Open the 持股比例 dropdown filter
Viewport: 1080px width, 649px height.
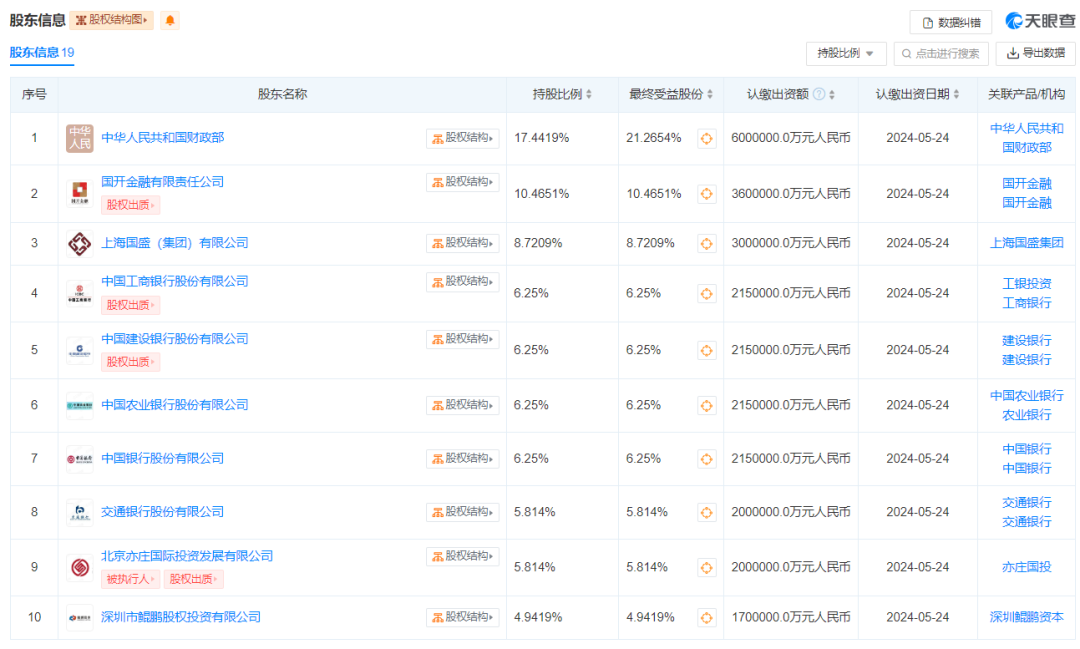tap(846, 53)
